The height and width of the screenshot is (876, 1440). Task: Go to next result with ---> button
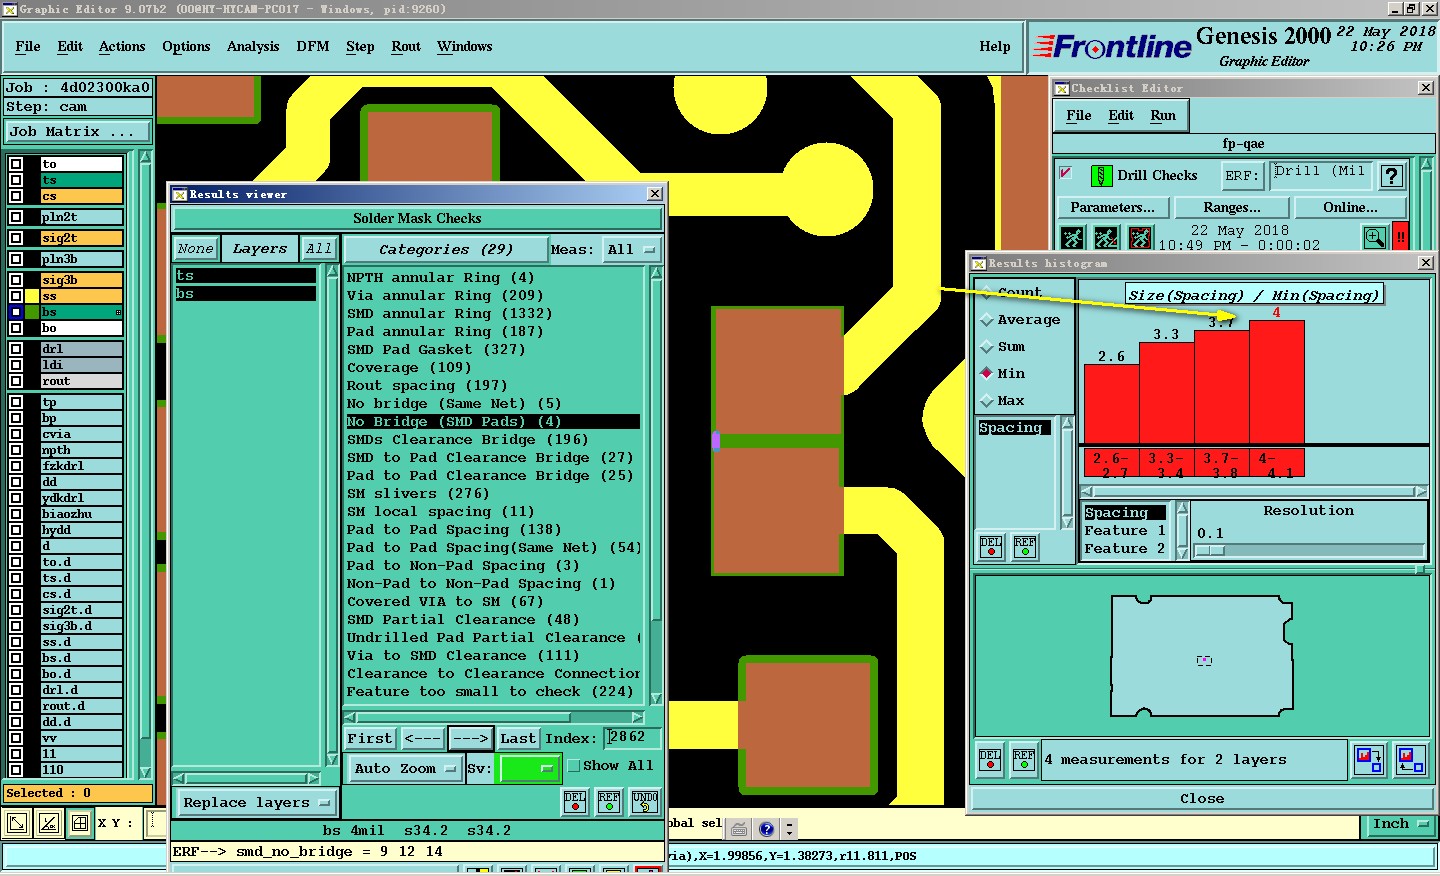(470, 738)
